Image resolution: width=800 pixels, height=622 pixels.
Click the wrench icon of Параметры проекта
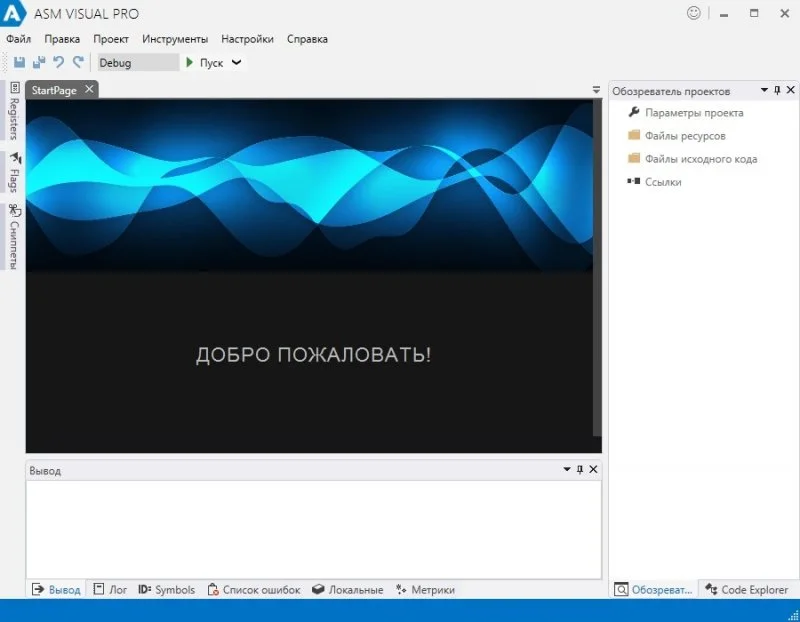[x=634, y=112]
